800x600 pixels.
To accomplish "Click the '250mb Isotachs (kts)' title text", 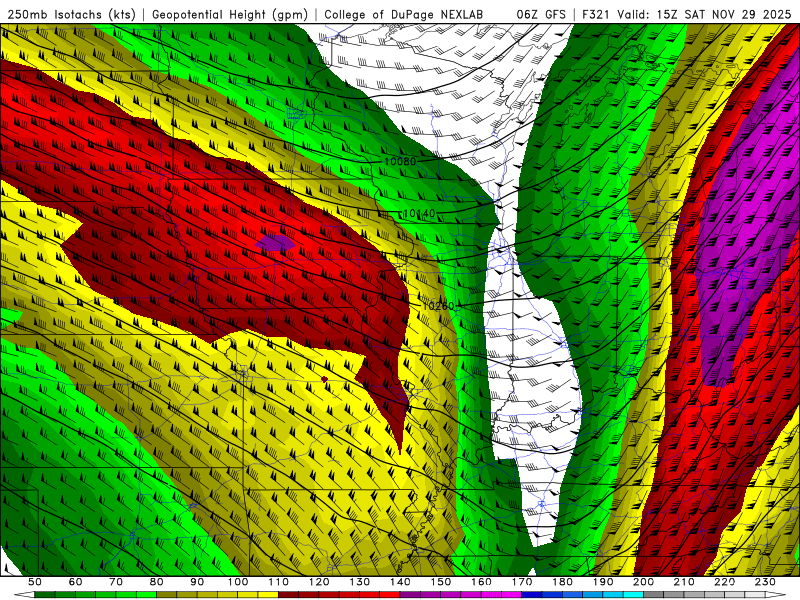I will coord(72,15).
